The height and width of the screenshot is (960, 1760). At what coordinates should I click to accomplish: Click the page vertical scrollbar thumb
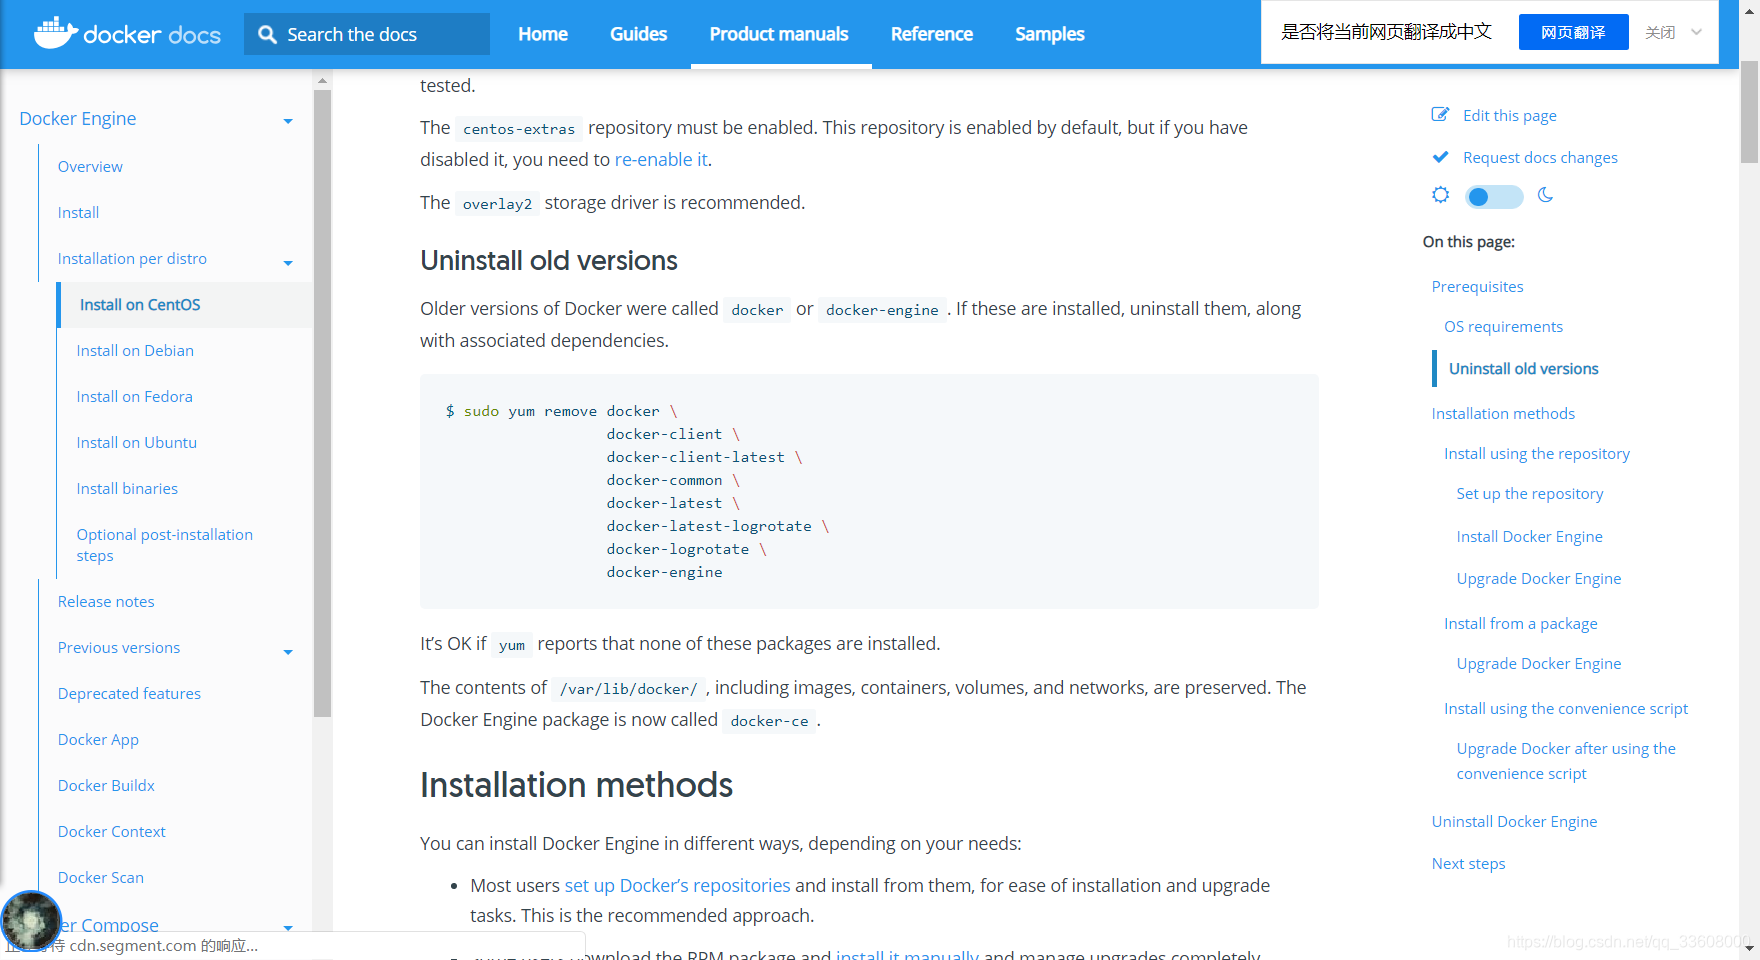pos(1749,111)
